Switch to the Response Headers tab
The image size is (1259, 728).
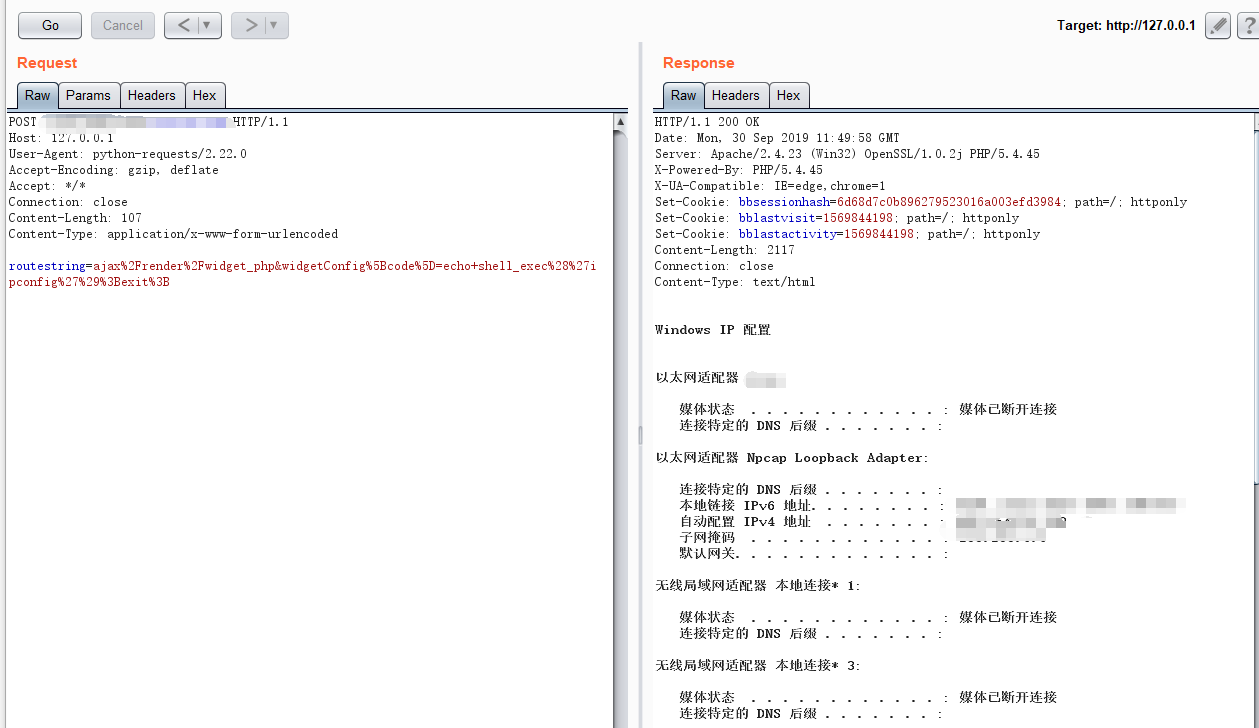(736, 95)
